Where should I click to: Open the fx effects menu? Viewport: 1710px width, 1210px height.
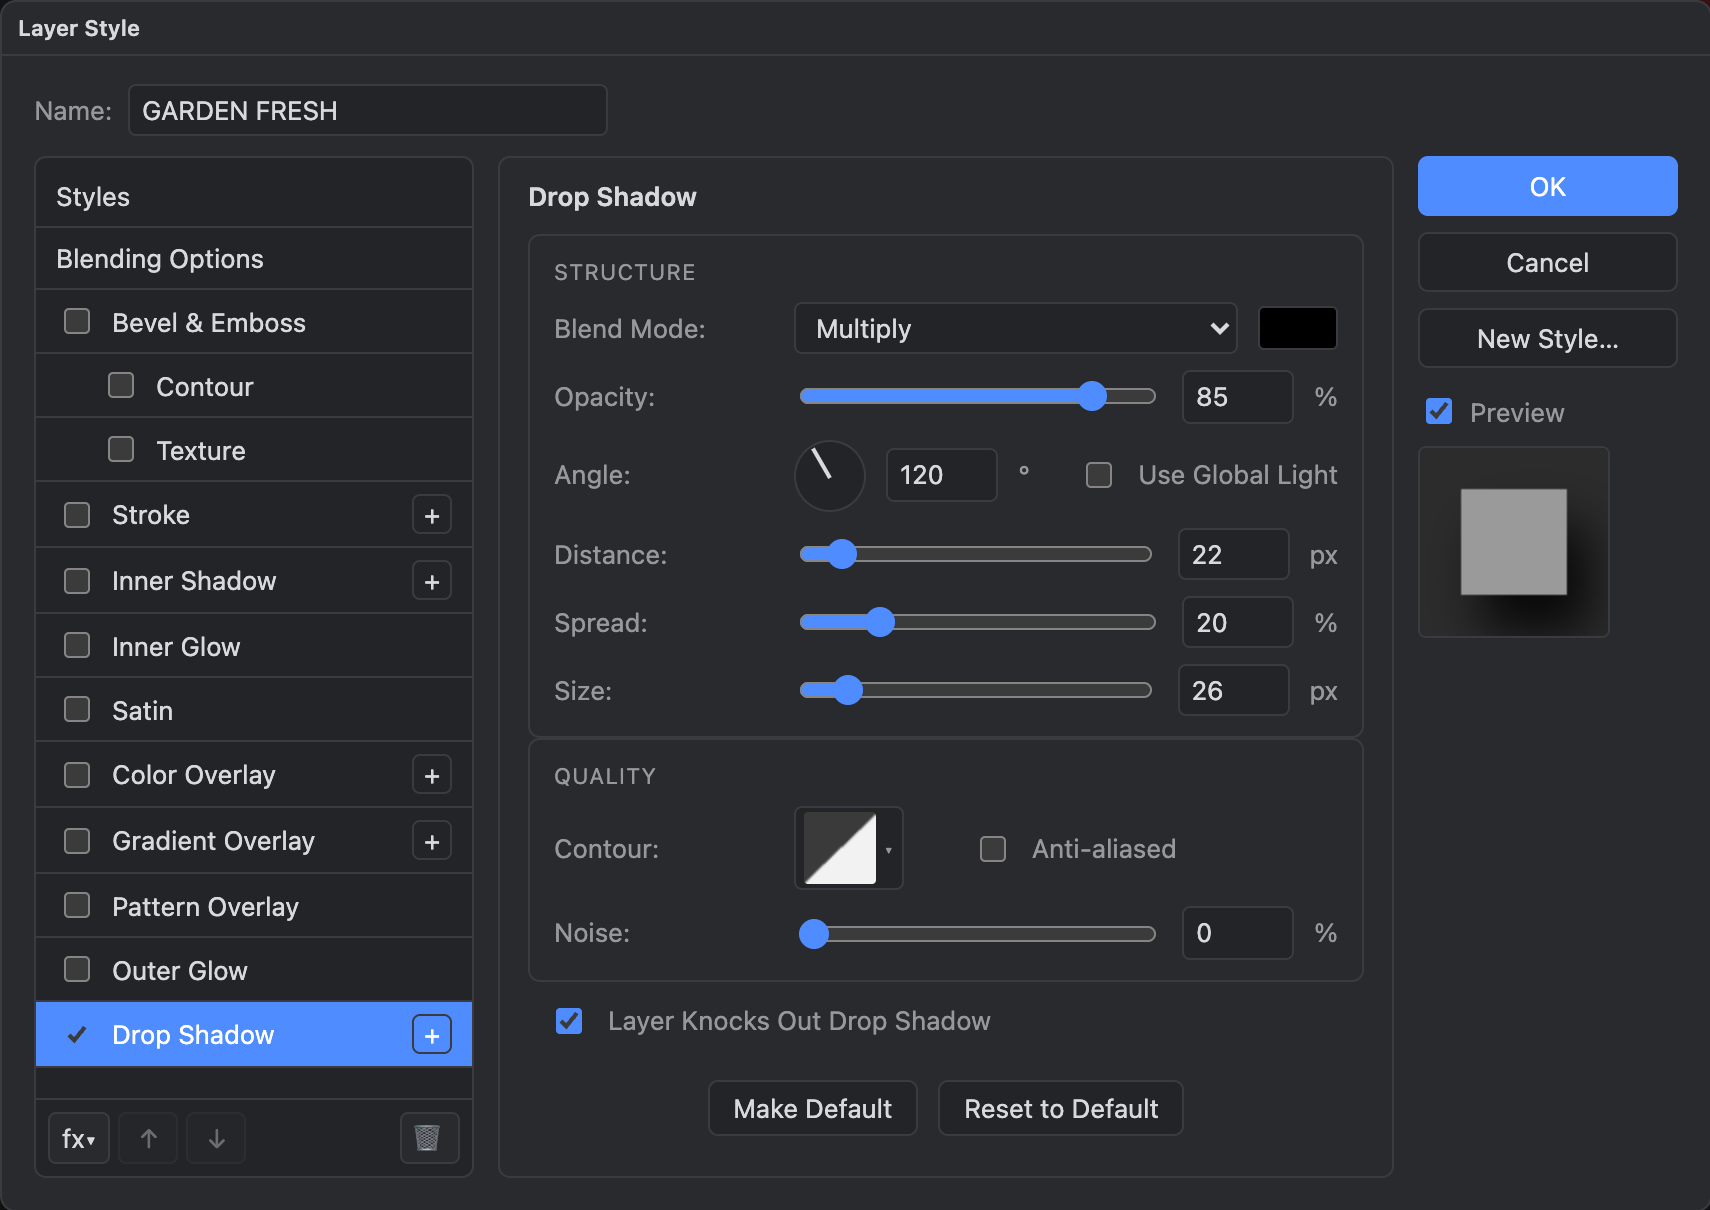79,1138
